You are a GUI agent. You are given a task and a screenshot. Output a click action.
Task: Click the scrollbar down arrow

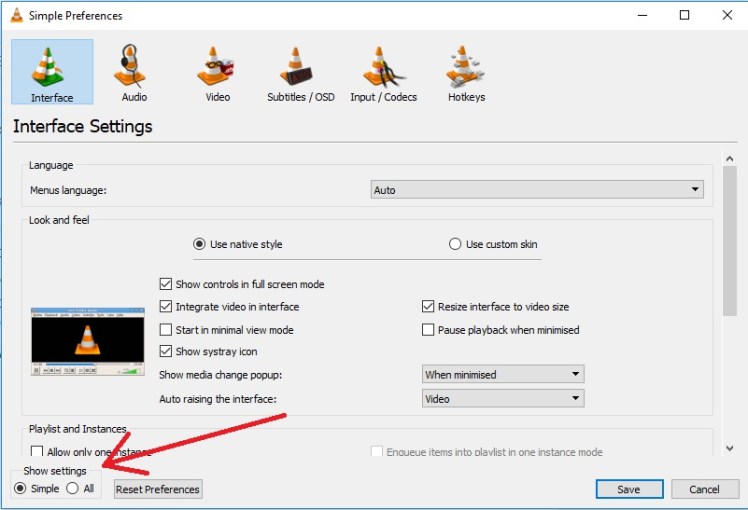click(729, 449)
